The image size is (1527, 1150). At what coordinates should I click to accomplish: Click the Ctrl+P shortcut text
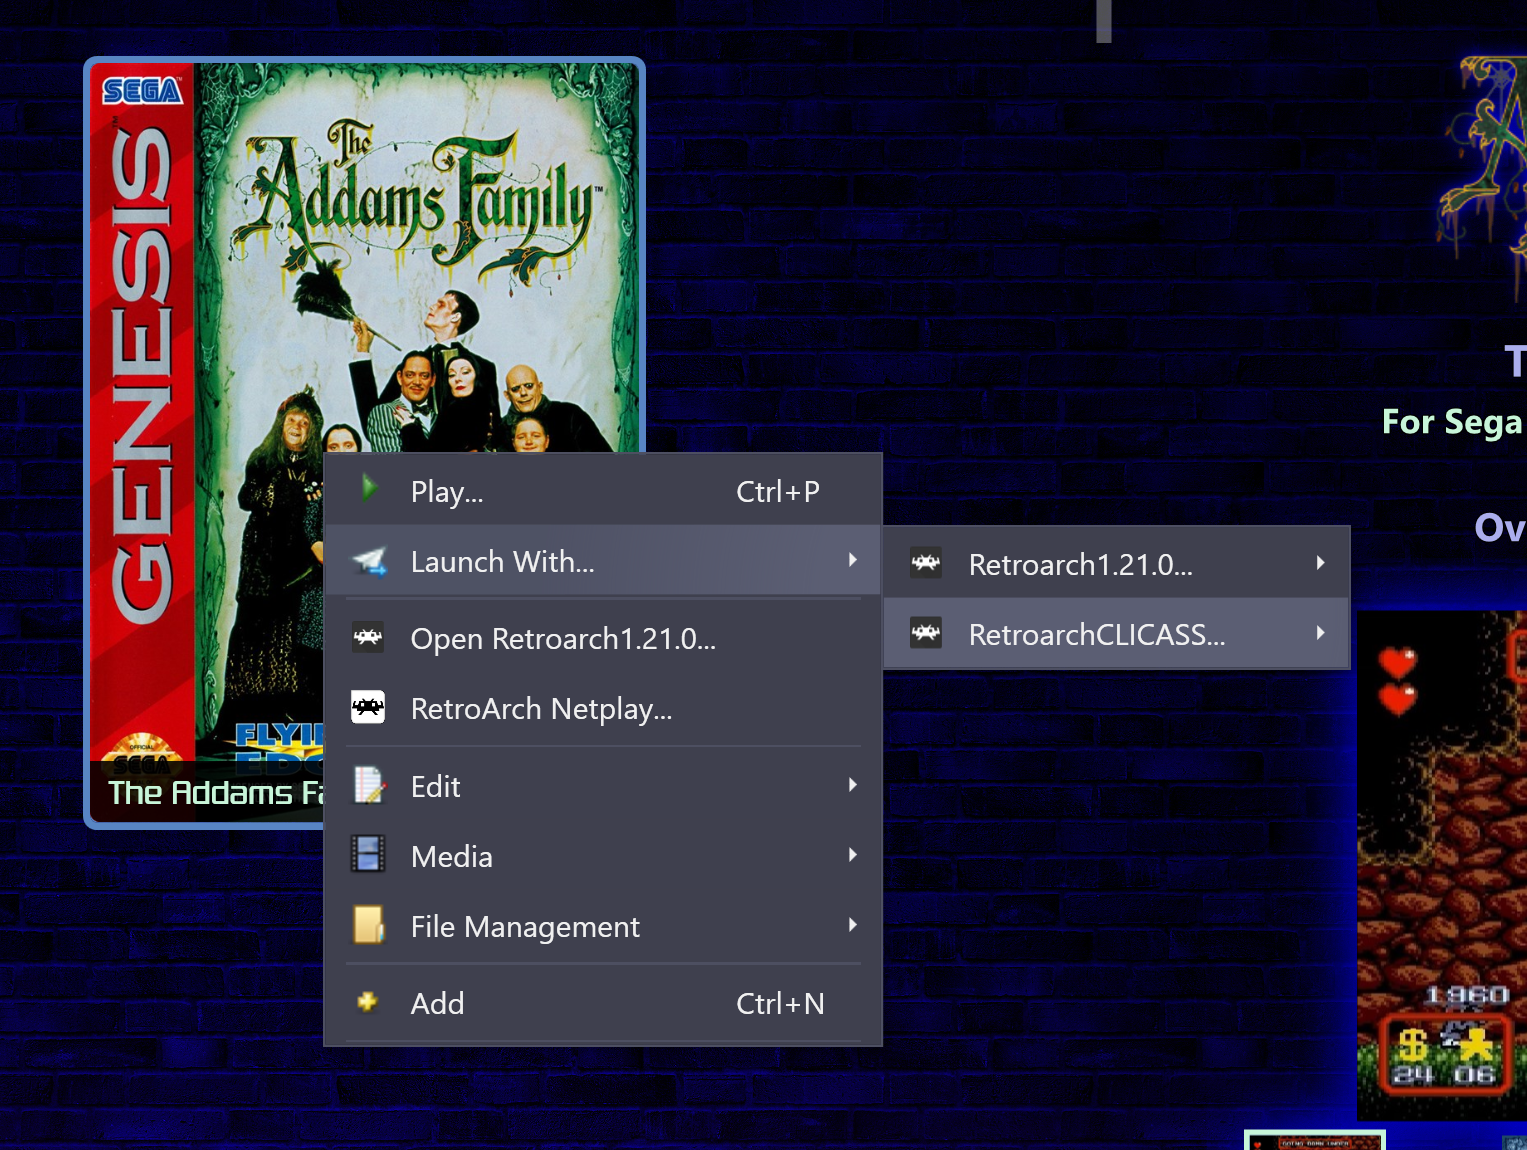pyautogui.click(x=778, y=491)
